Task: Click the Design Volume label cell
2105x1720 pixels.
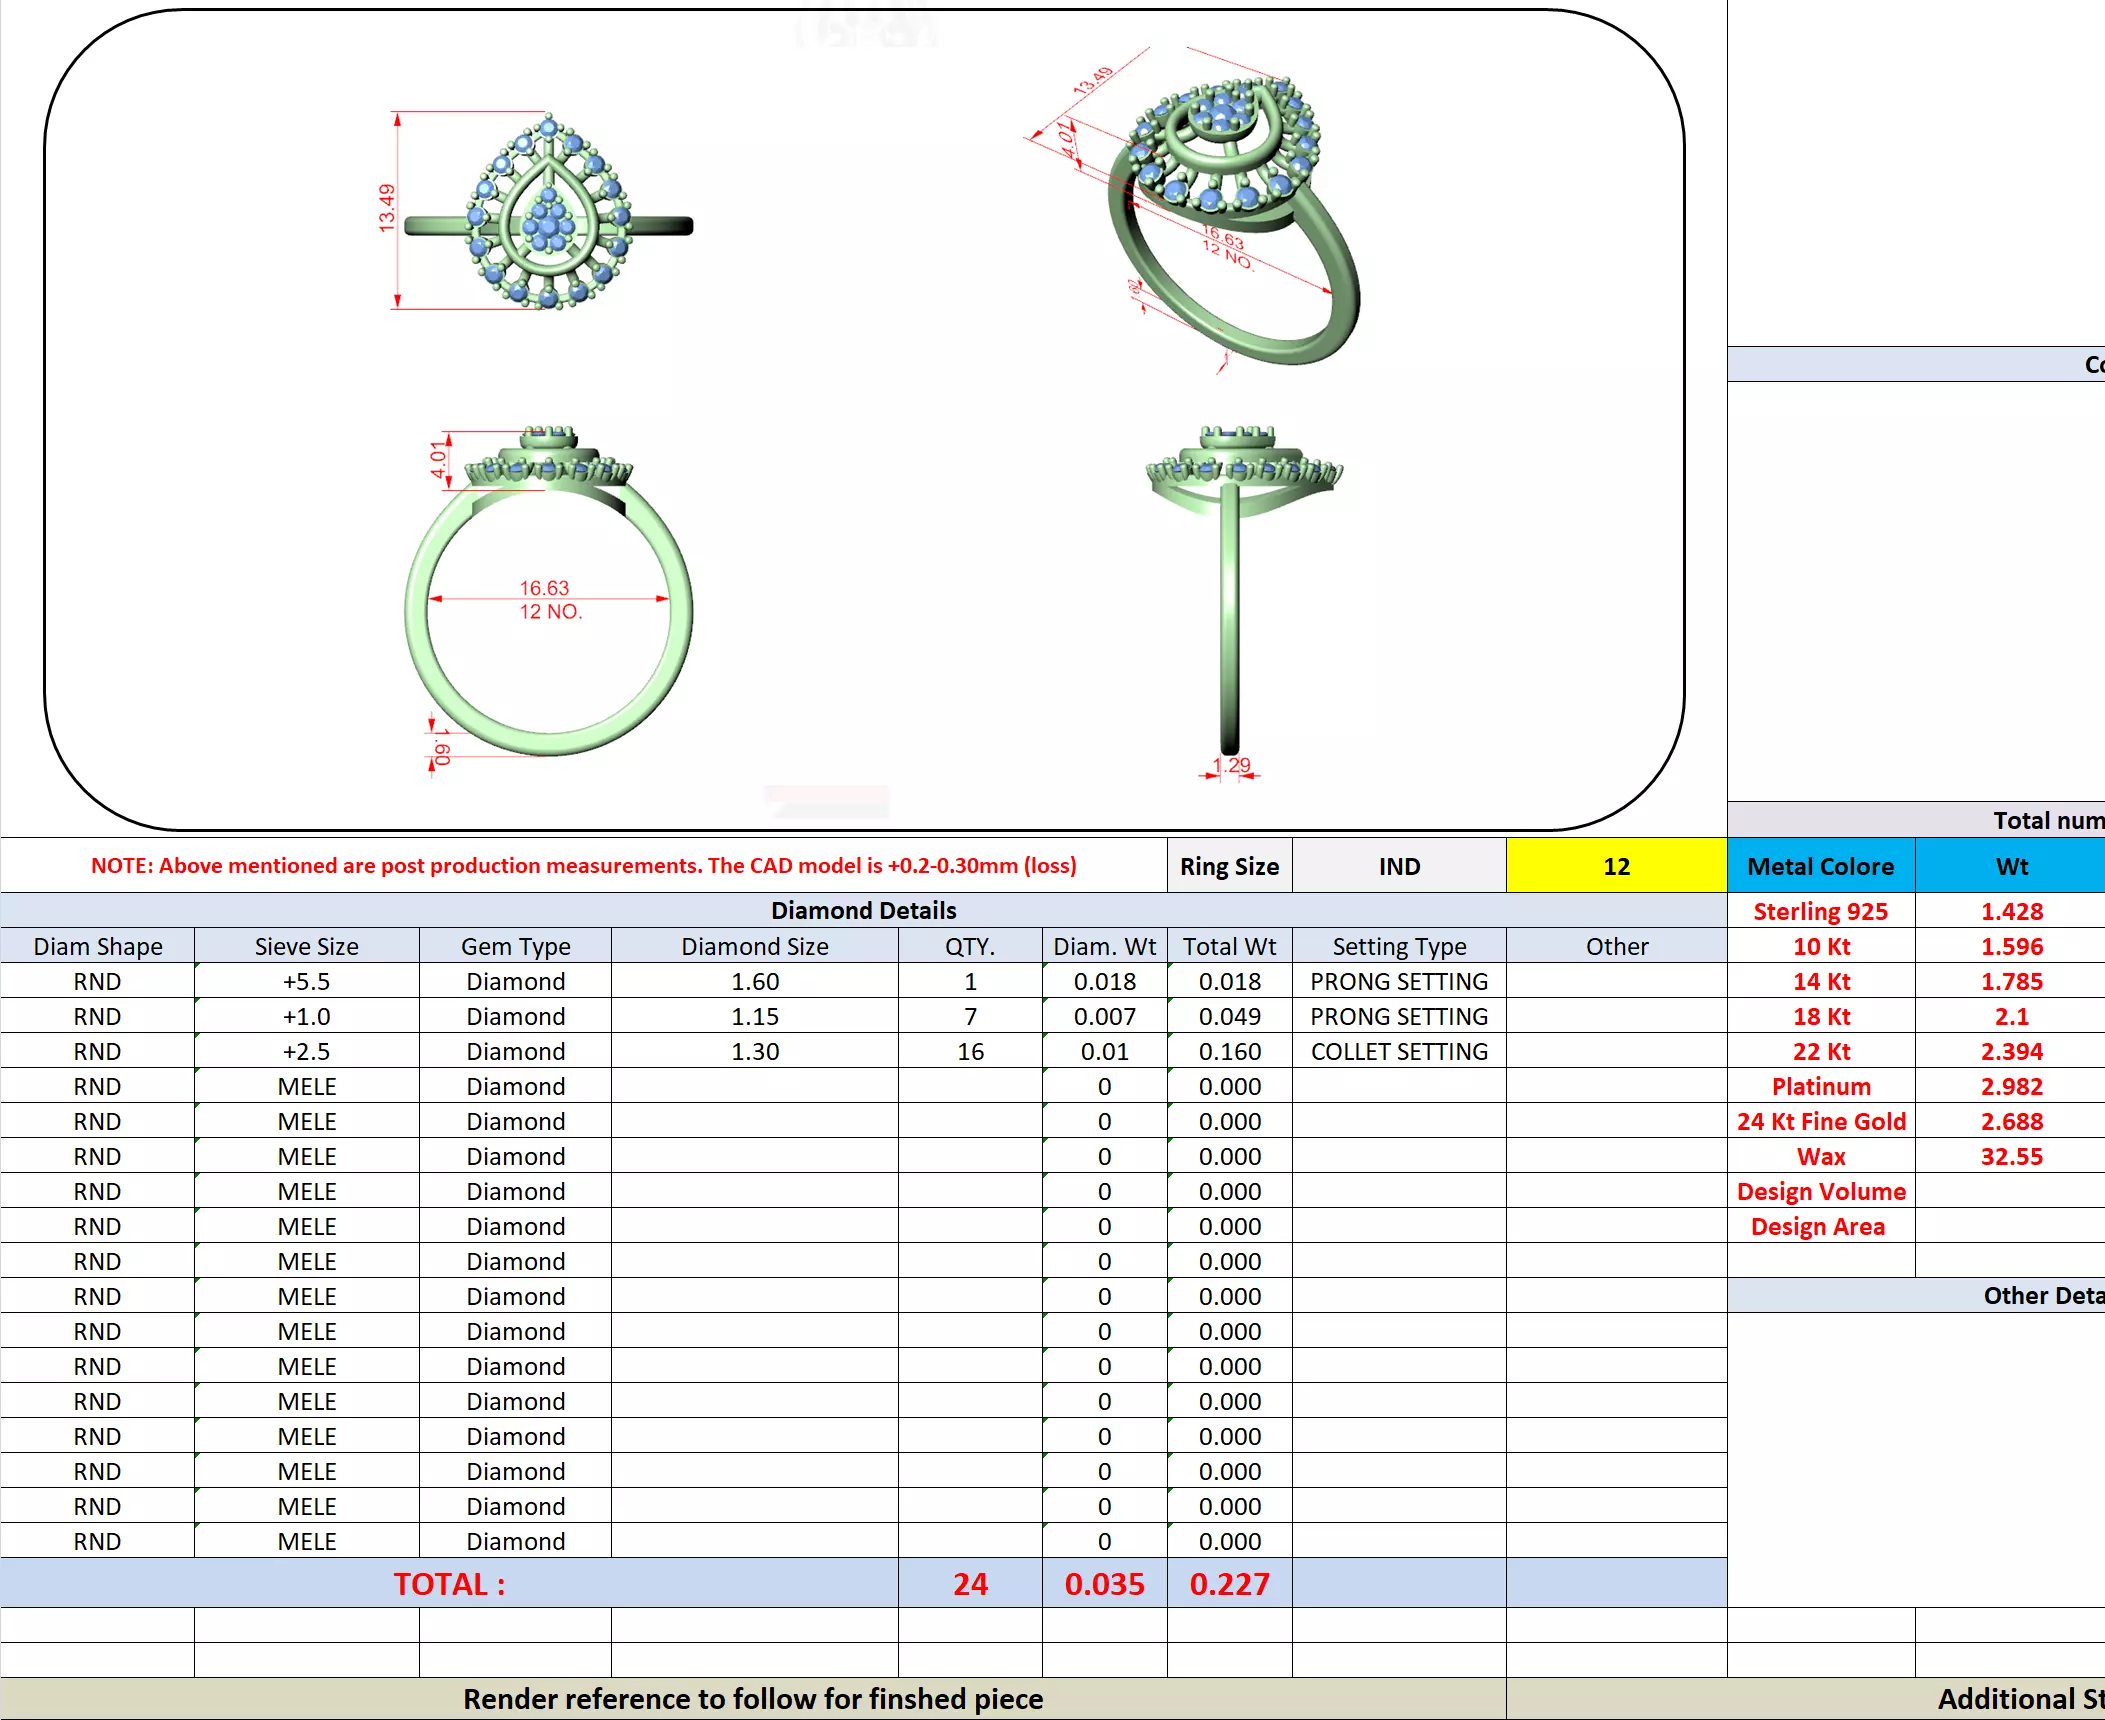Action: click(x=1820, y=1191)
